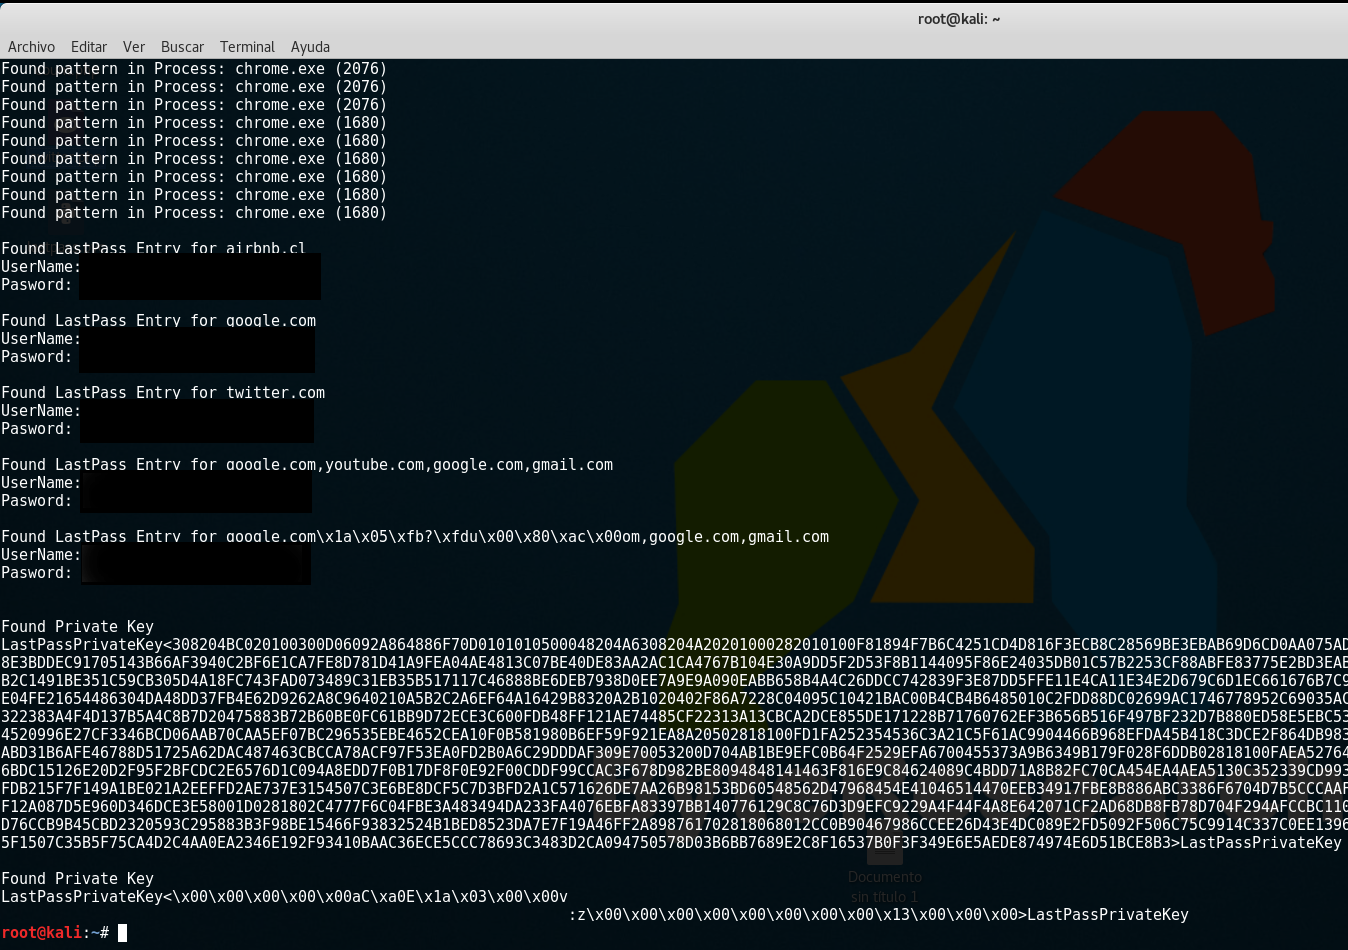This screenshot has width=1348, height=950.
Task: Click the first 'chrome.exe (2076)' line
Action: pos(194,69)
